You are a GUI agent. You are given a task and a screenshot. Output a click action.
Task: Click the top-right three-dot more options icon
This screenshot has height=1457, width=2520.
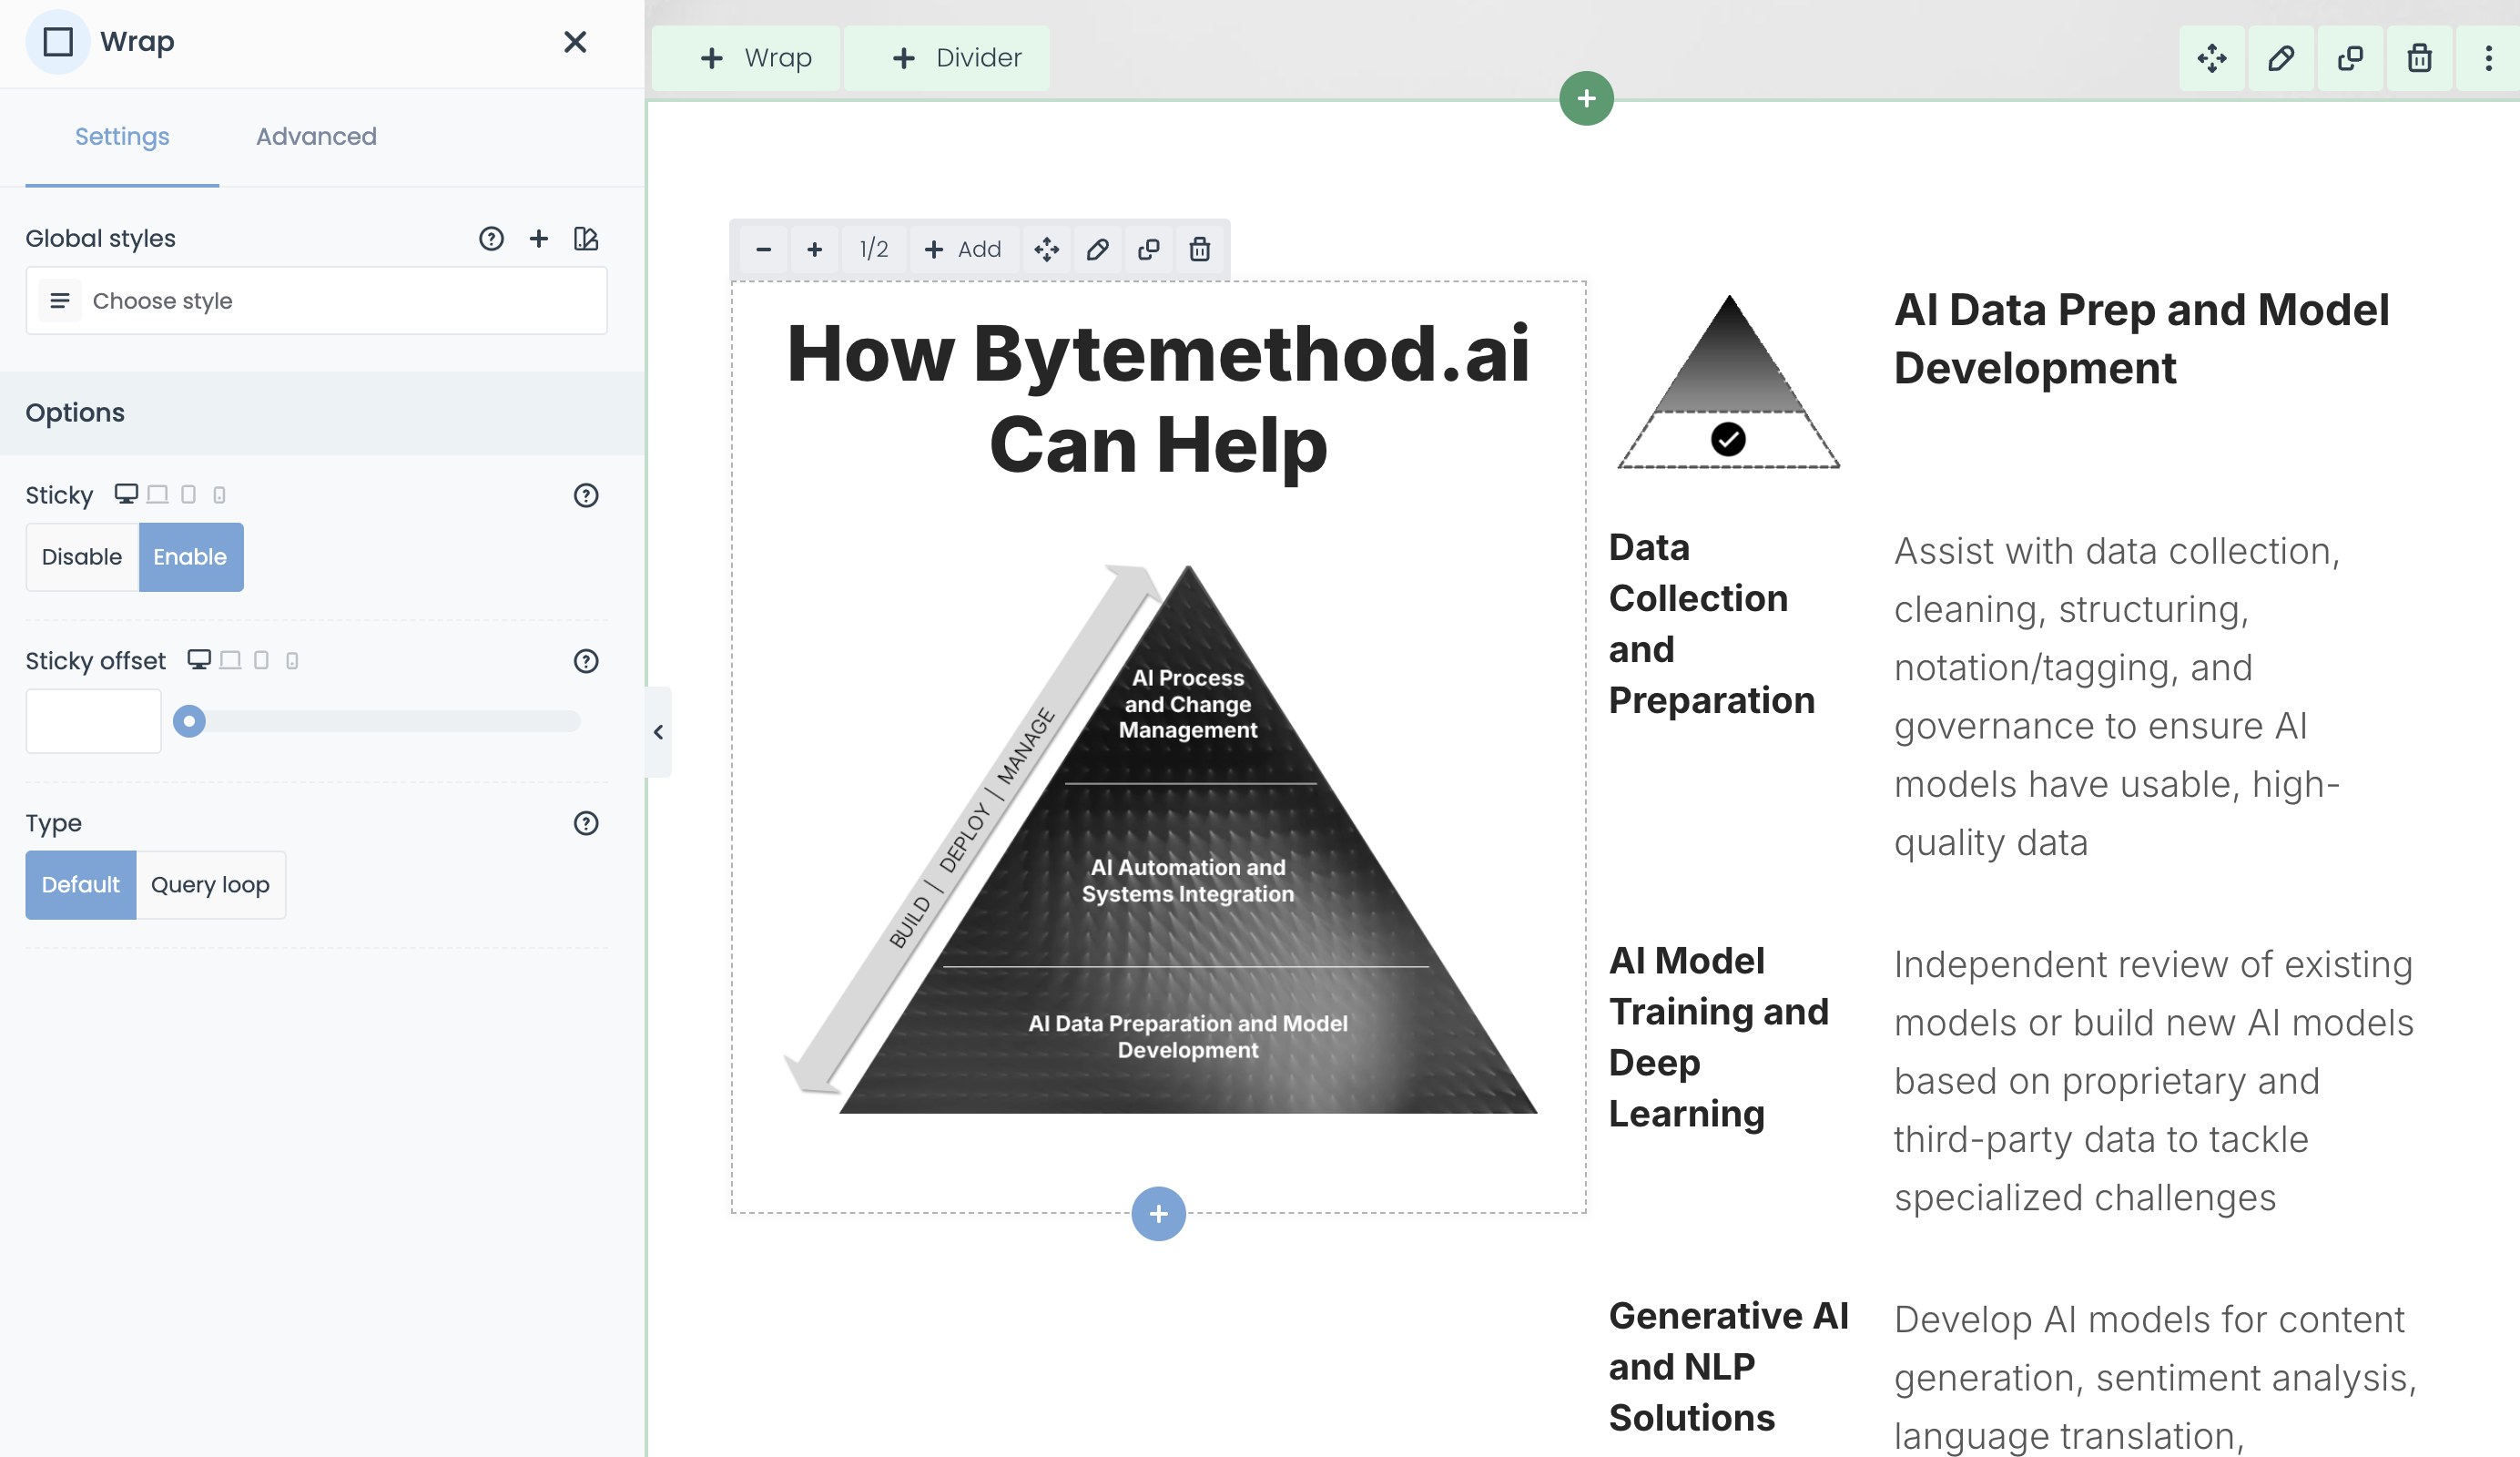pos(2488,58)
